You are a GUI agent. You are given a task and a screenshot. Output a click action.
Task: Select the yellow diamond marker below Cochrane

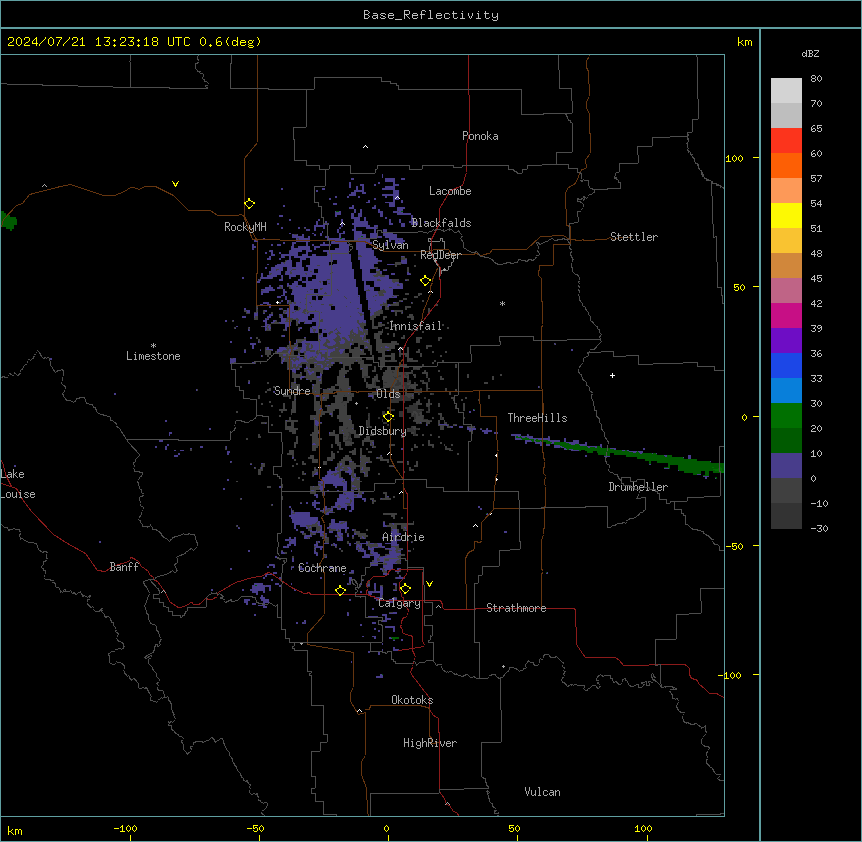point(340,590)
